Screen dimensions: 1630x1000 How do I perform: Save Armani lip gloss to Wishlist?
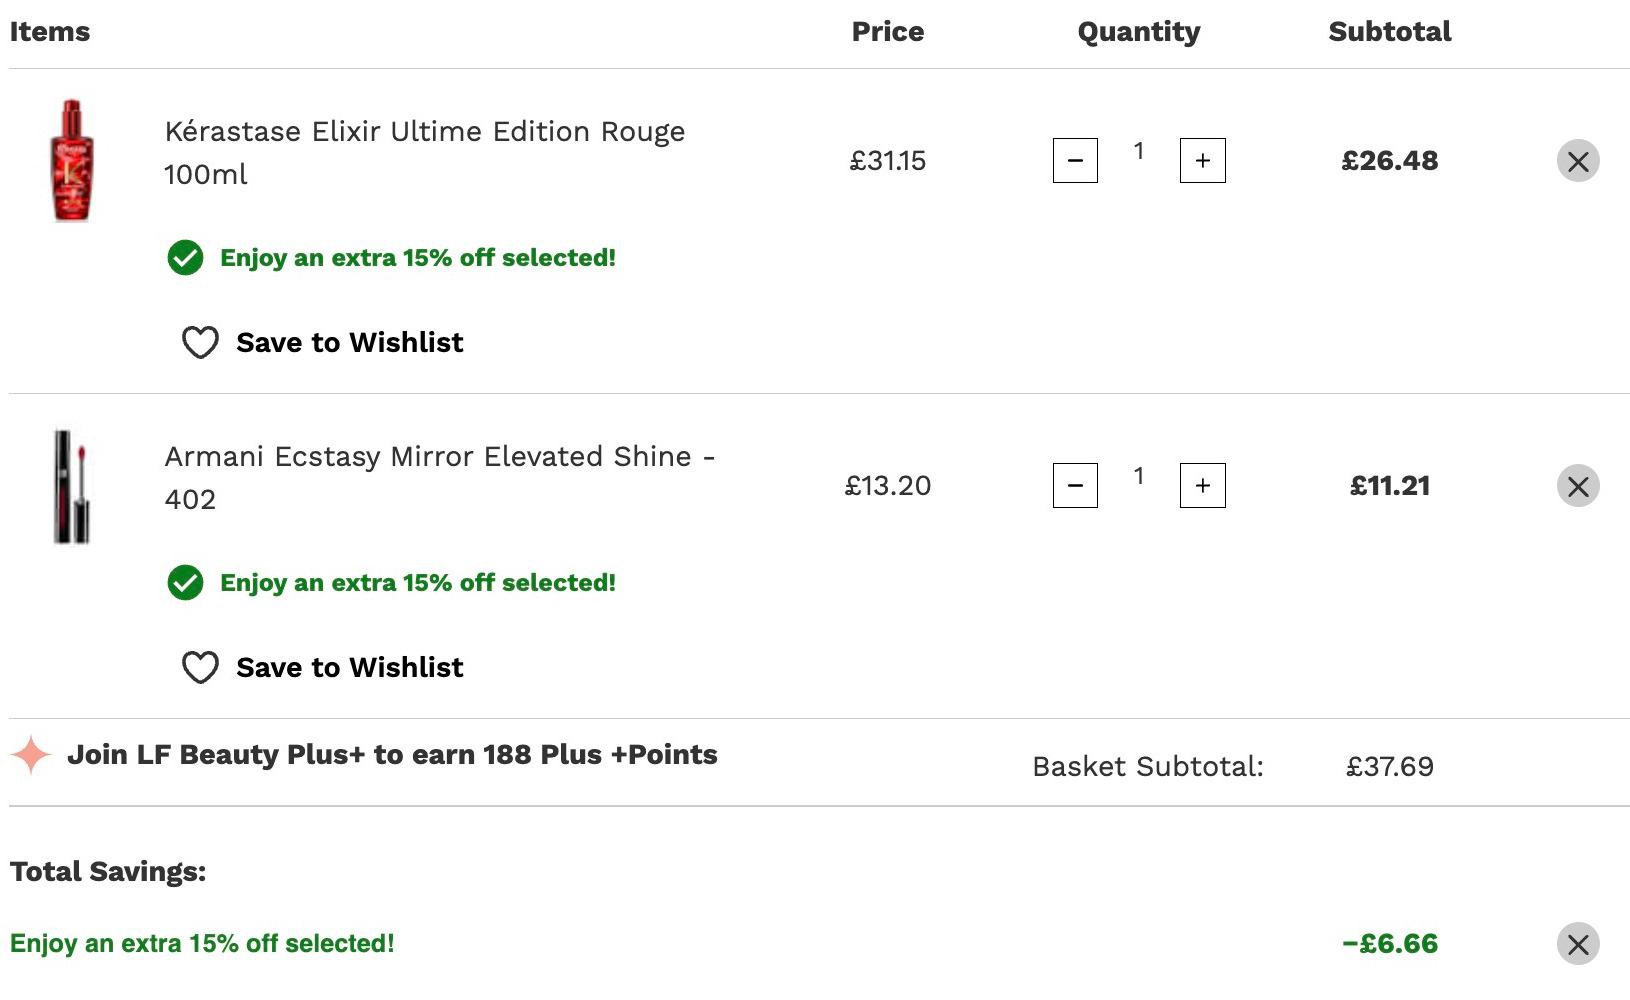pos(322,667)
